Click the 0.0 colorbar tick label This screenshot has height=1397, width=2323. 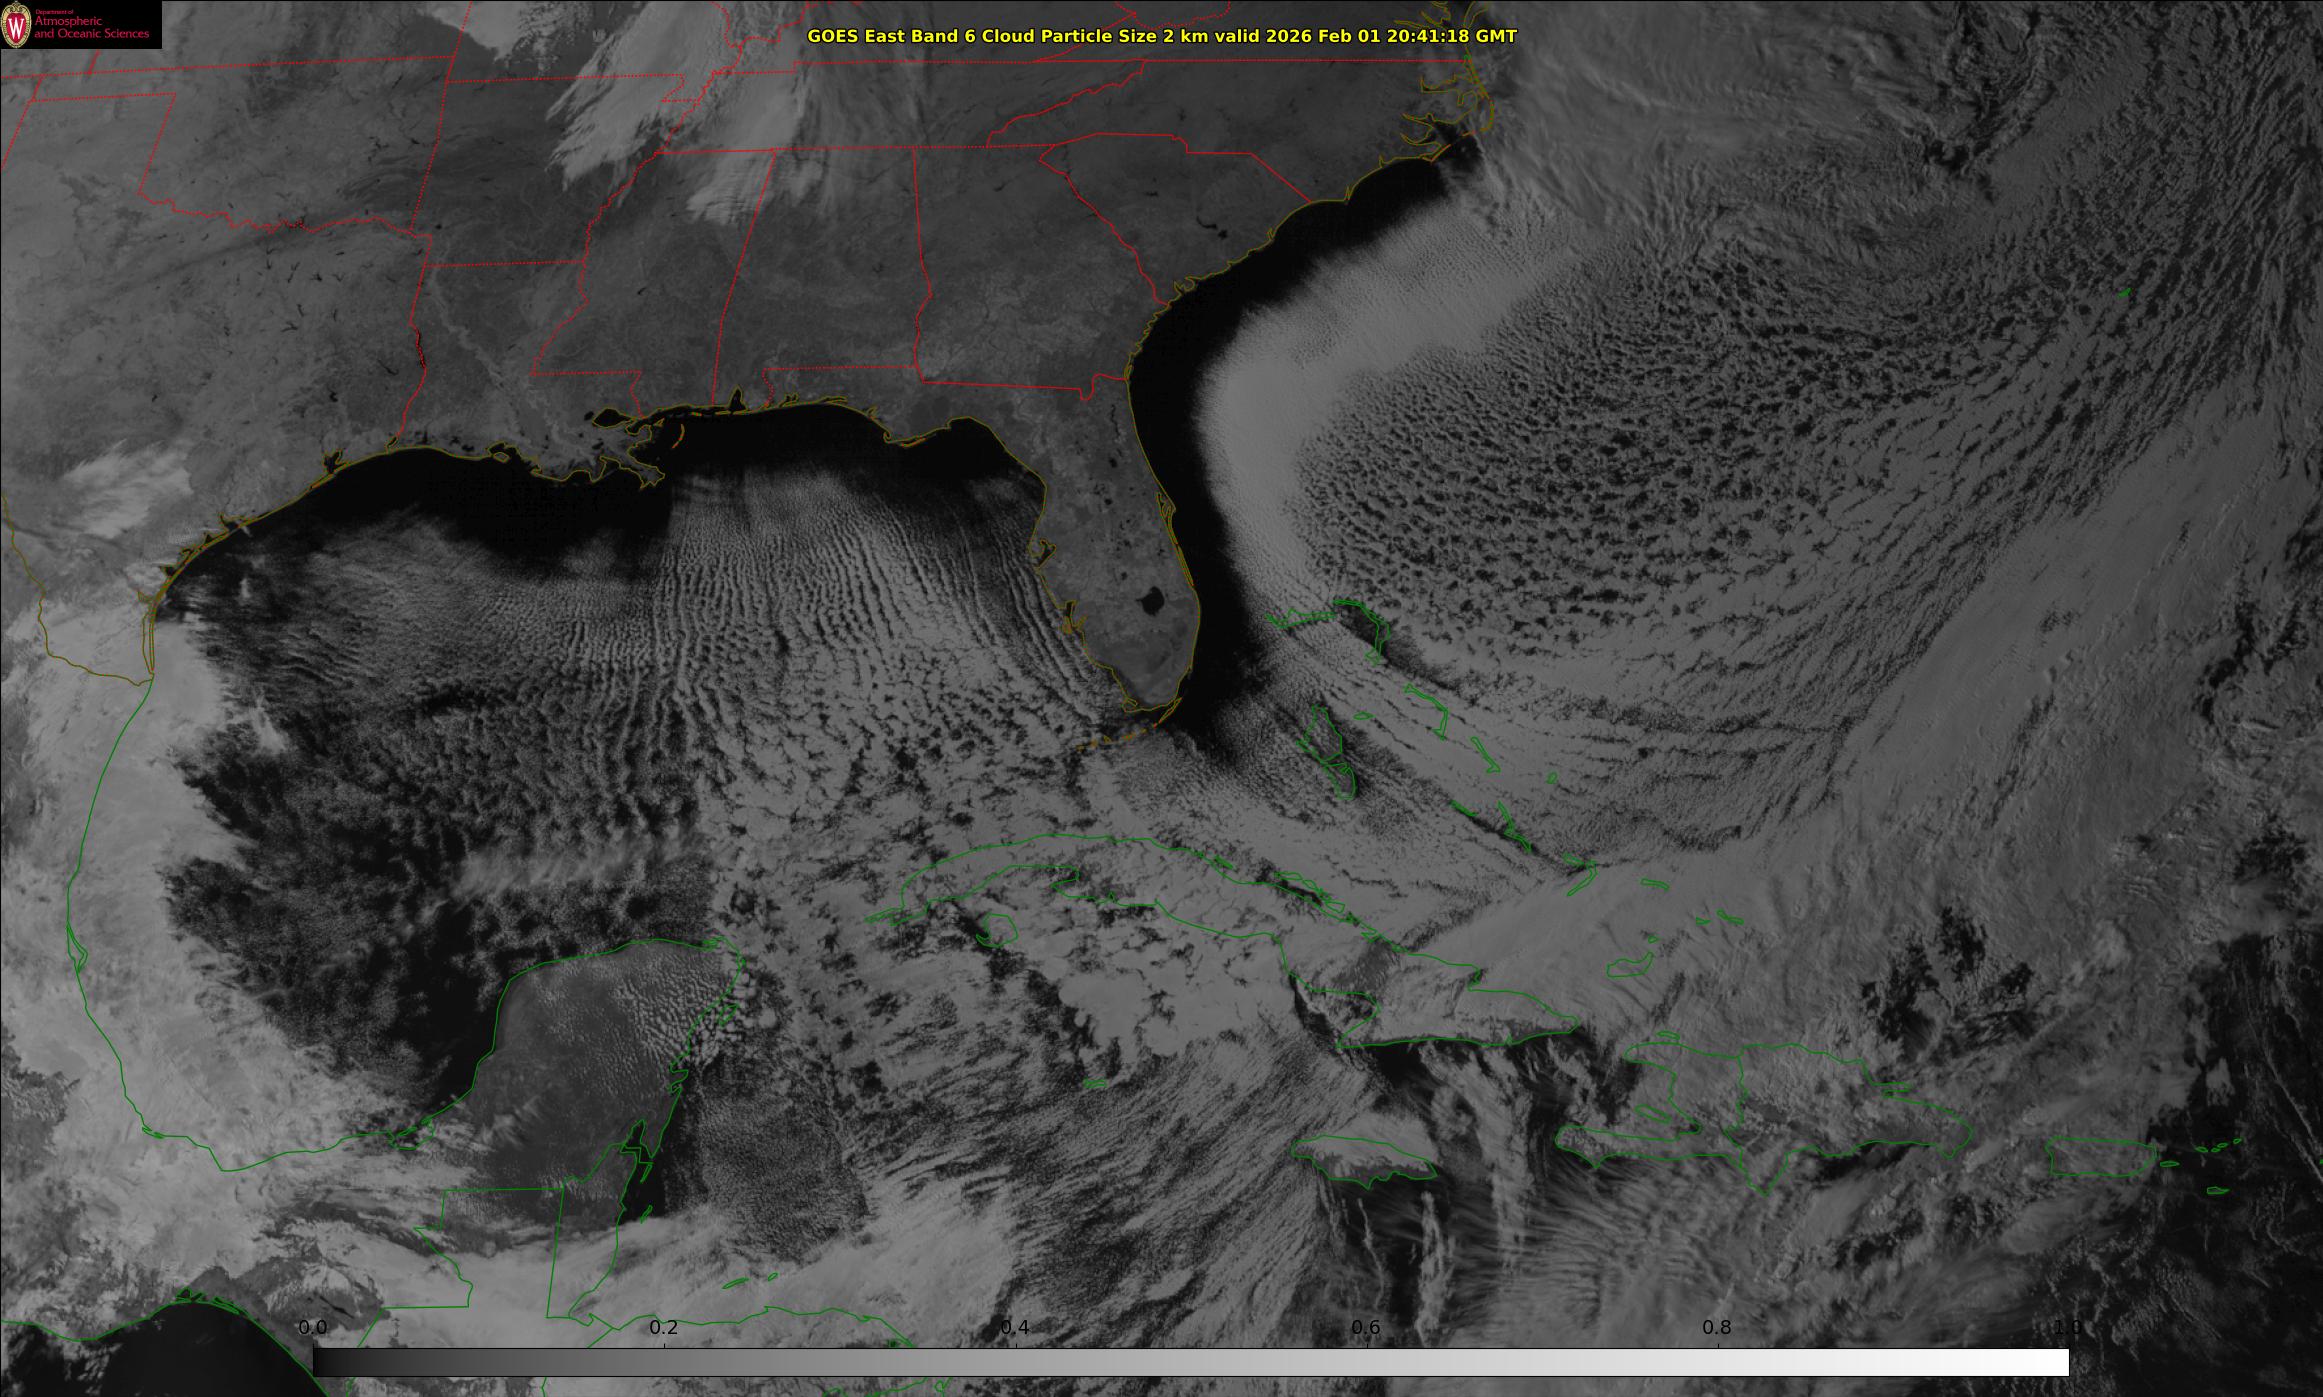coord(313,1327)
